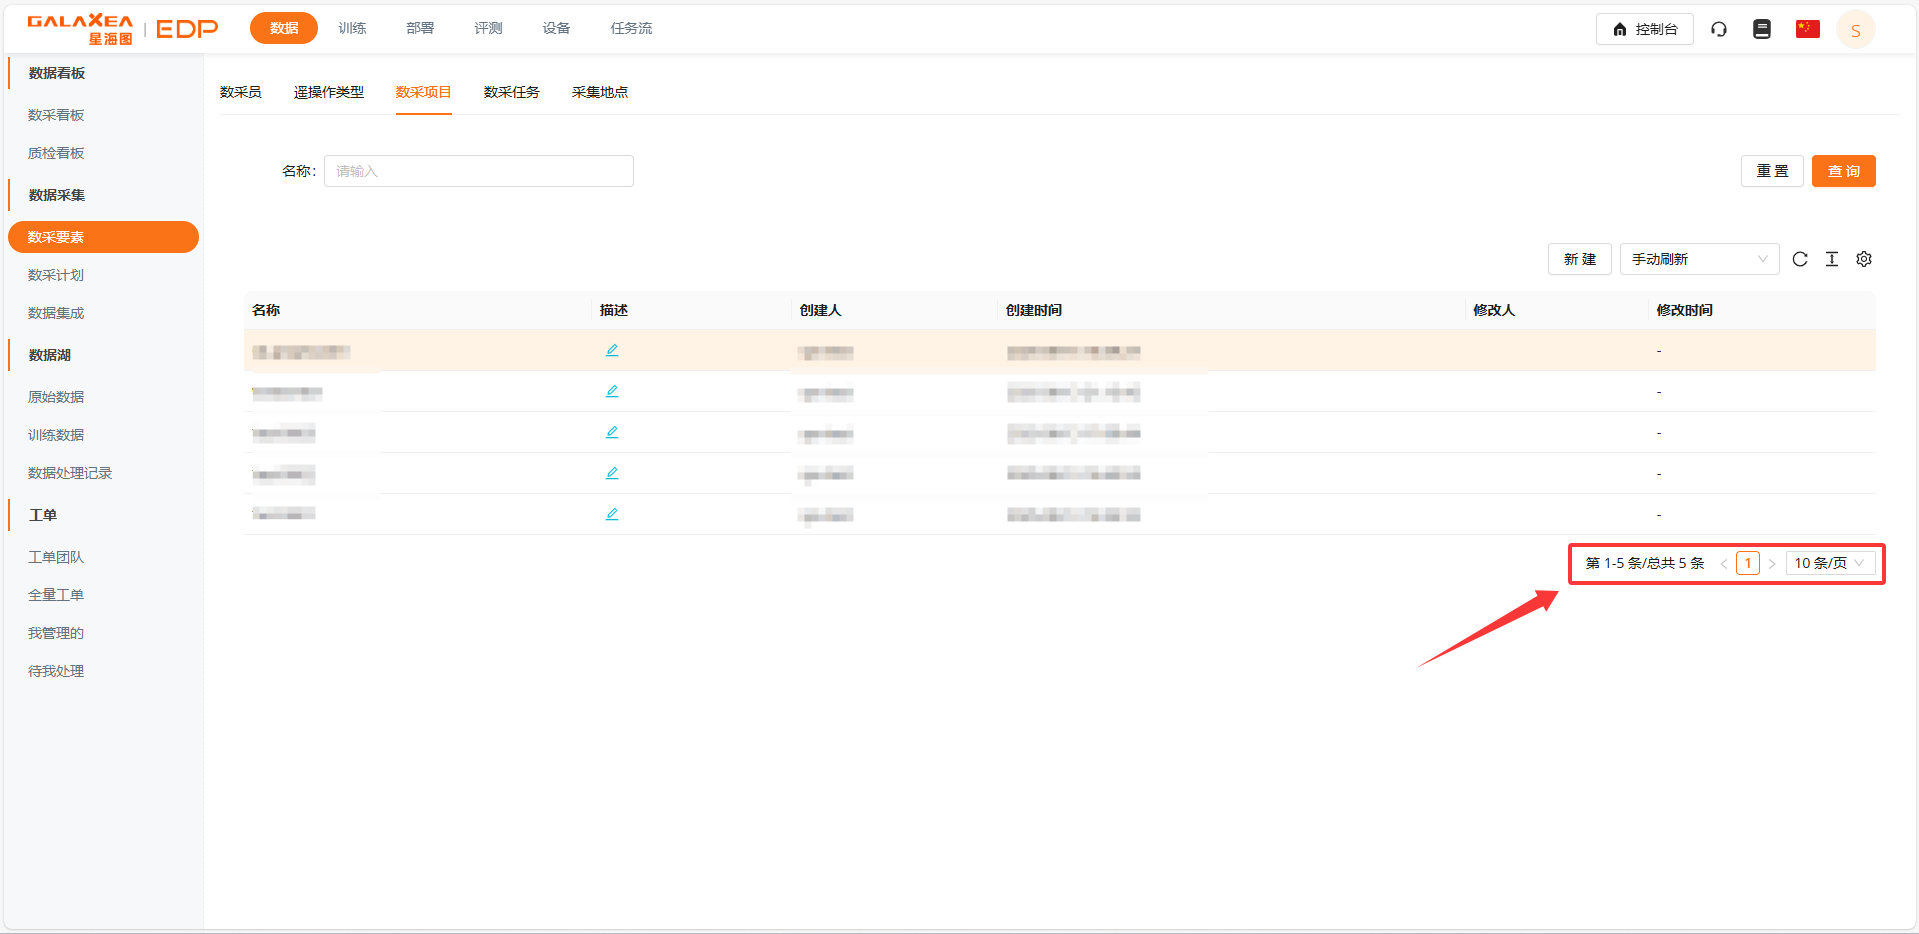Viewport: 1919px width, 934px height.
Task: Click the 重置 reset button
Action: [x=1772, y=171]
